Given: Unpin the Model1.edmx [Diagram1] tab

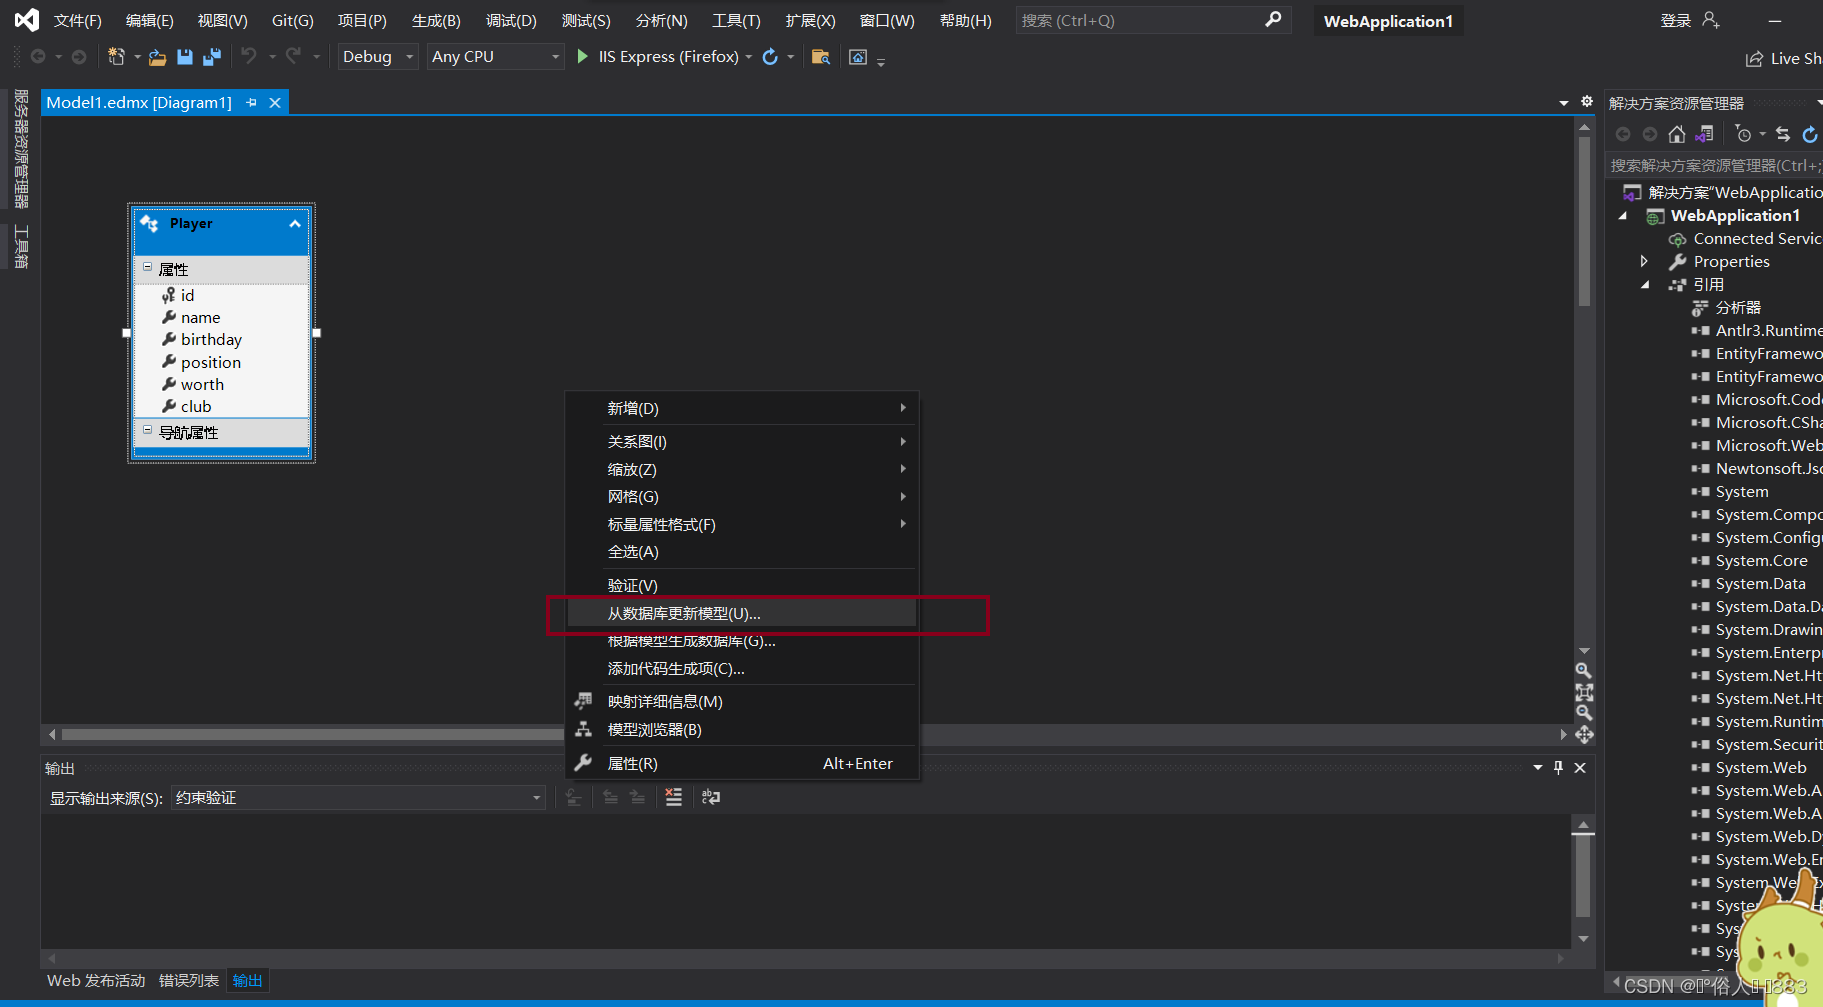Looking at the screenshot, I should pyautogui.click(x=252, y=102).
